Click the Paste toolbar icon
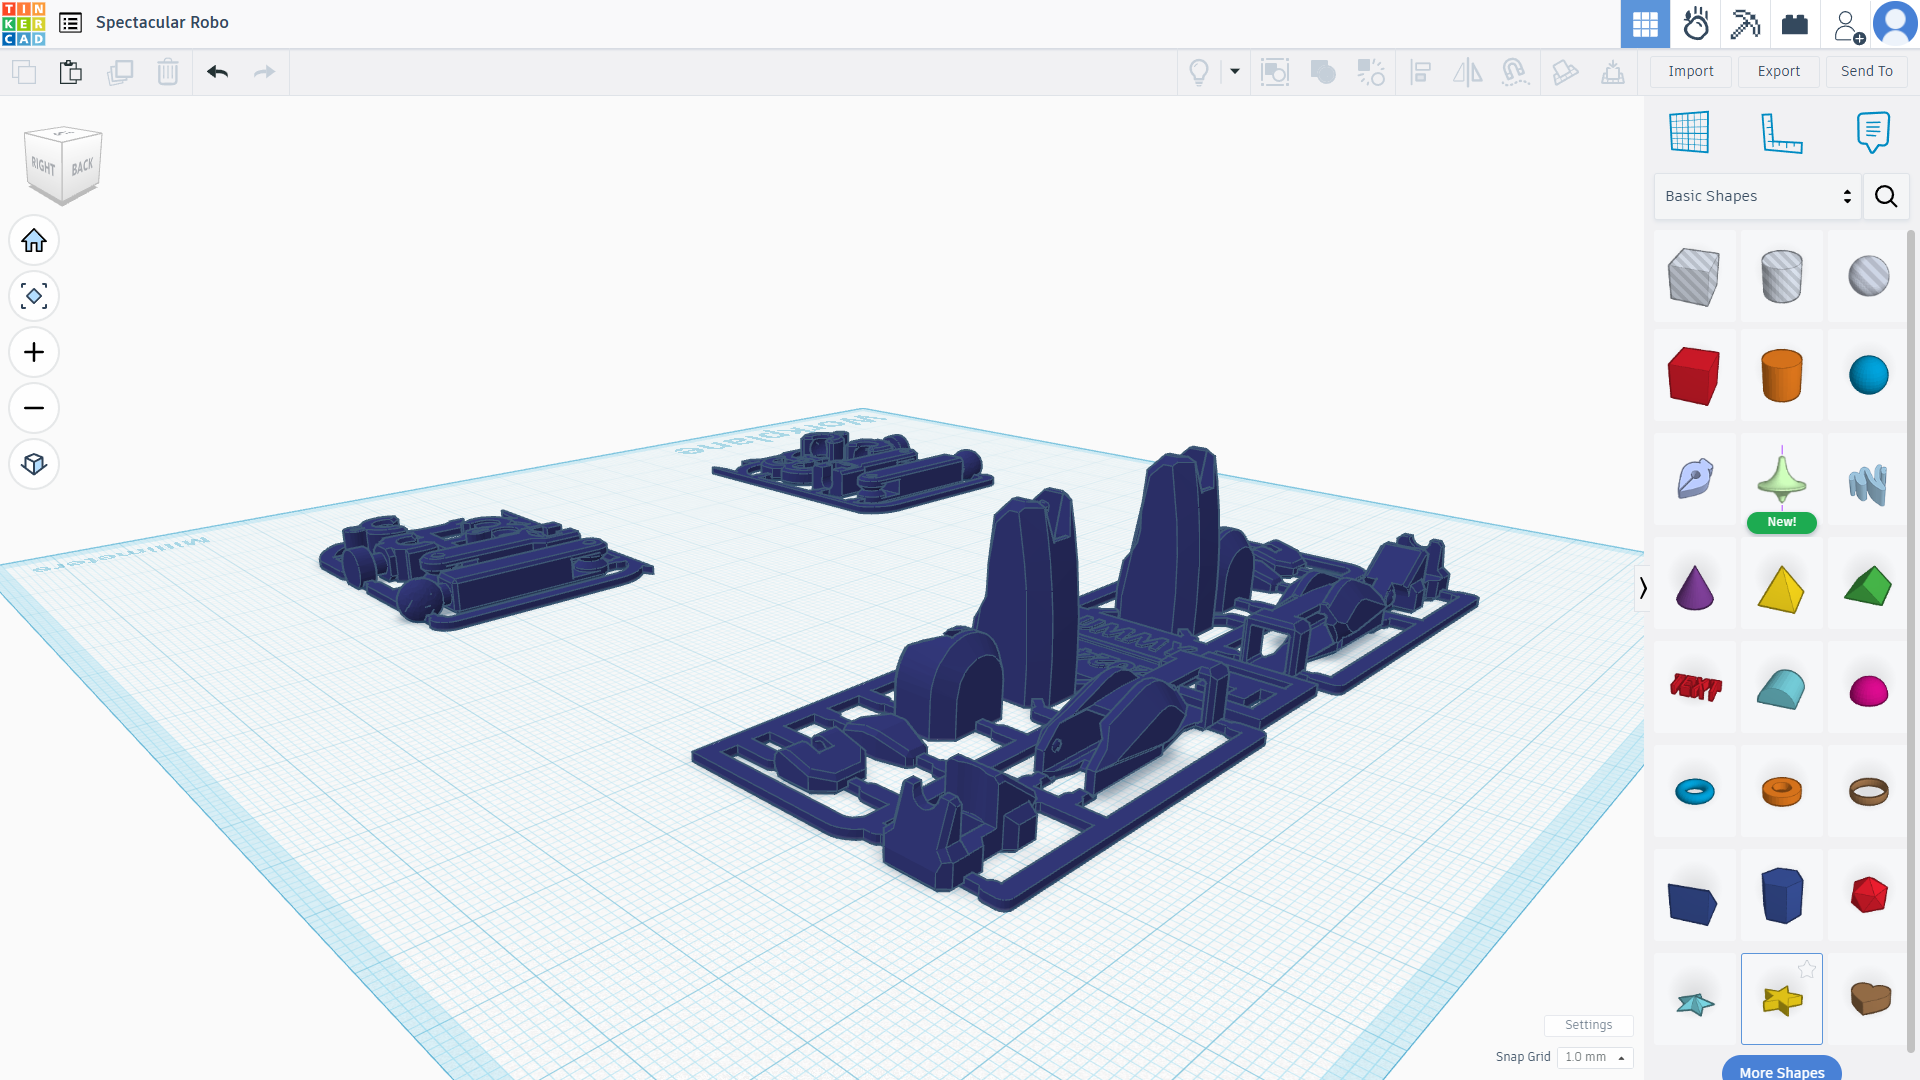Viewport: 1920px width, 1080px height. (x=71, y=72)
